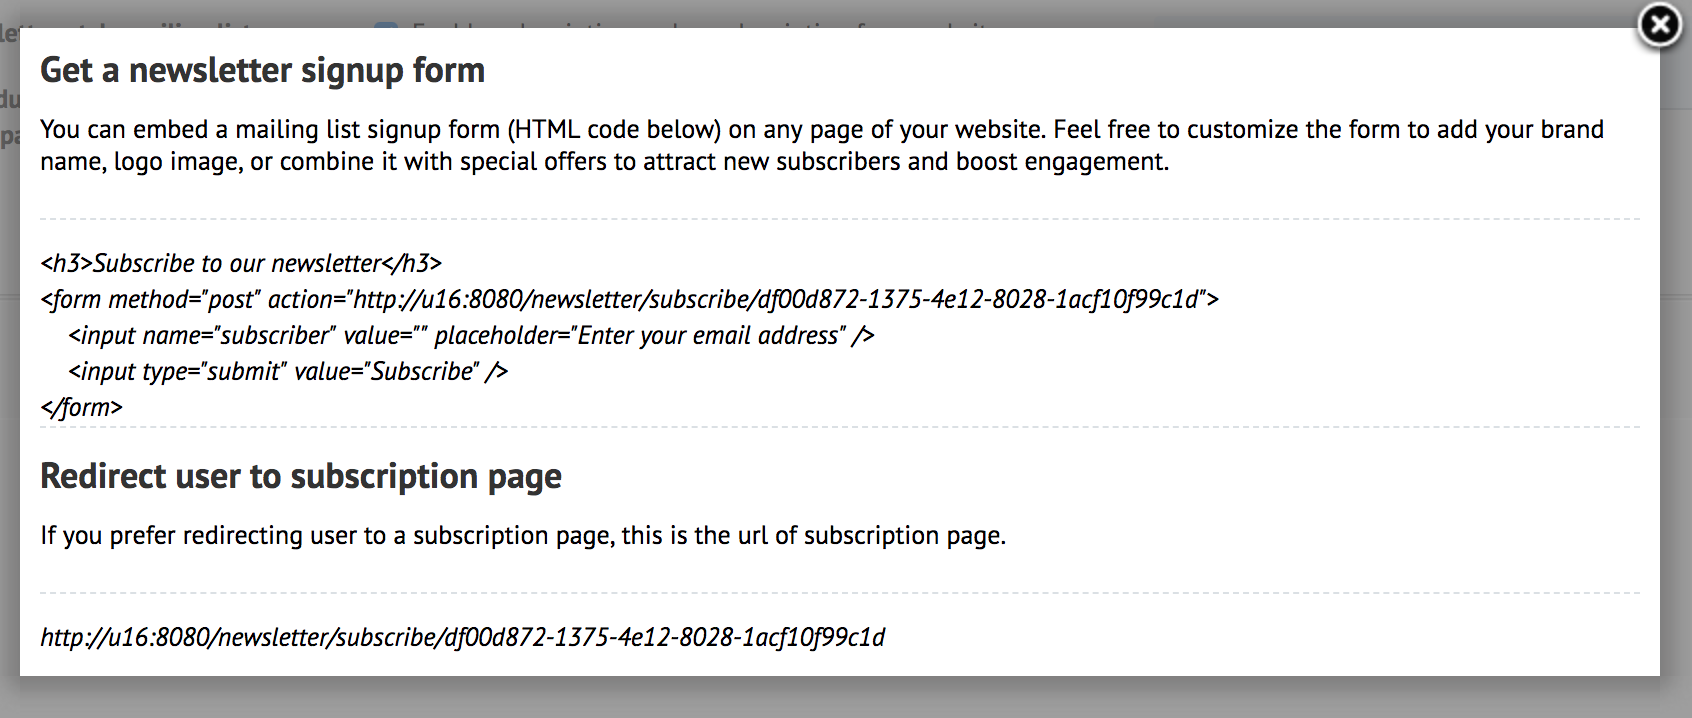Image resolution: width=1692 pixels, height=718 pixels.
Task: Click the subscriber input code line
Action: point(471,335)
